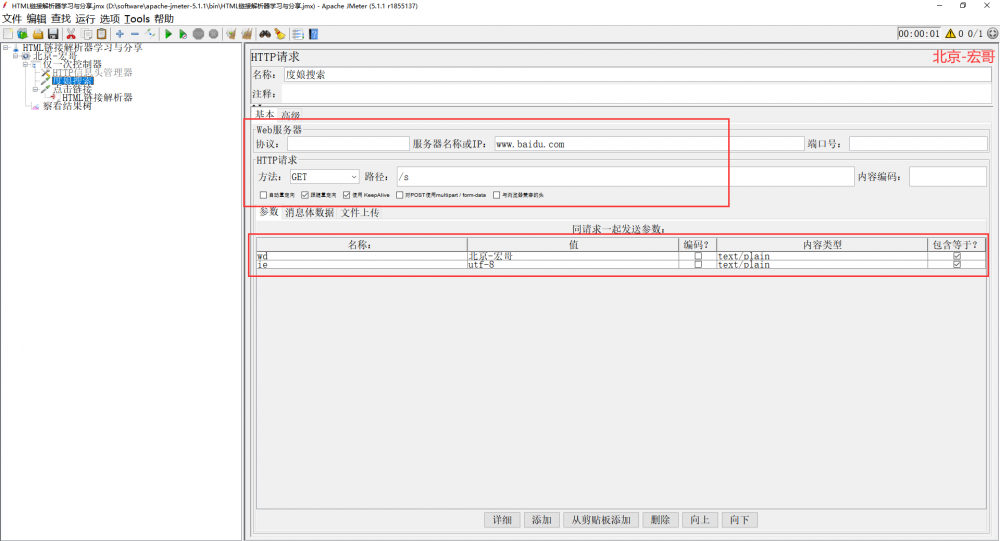Create a new test plan via toolbar icon
The image size is (1000, 541).
pos(8,34)
